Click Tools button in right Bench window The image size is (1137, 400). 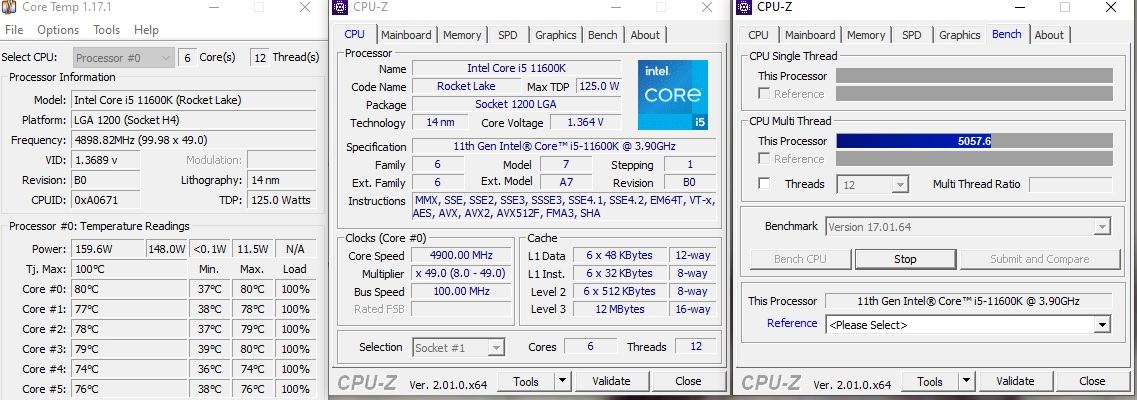pyautogui.click(x=930, y=381)
